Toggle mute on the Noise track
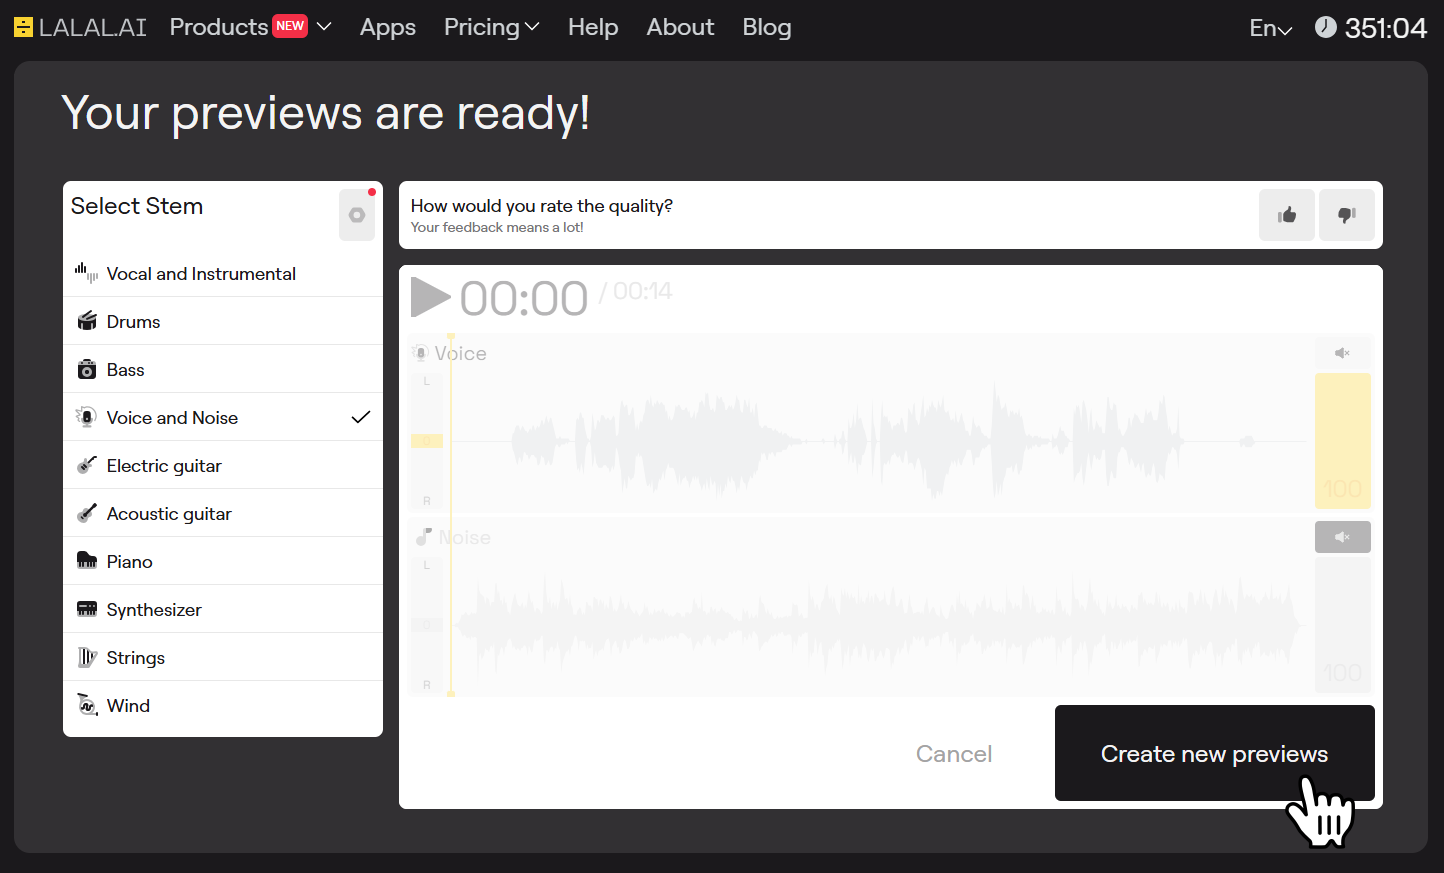 [x=1342, y=537]
